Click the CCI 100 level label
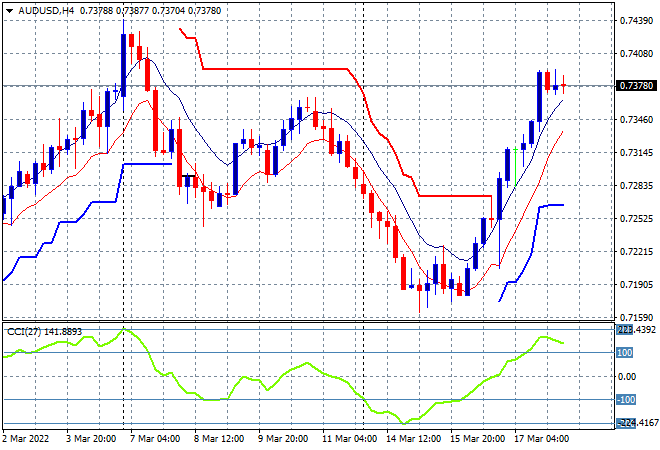 coord(624,352)
